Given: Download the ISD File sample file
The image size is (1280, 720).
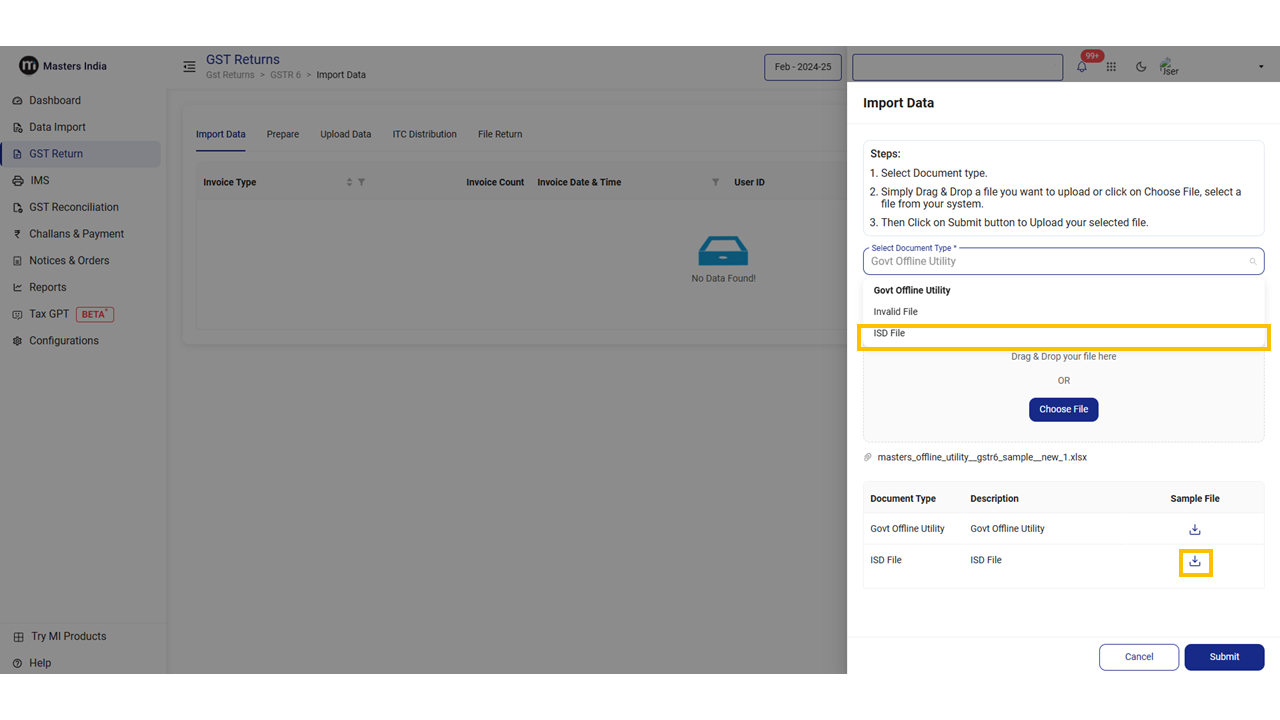Looking at the screenshot, I should tap(1194, 562).
